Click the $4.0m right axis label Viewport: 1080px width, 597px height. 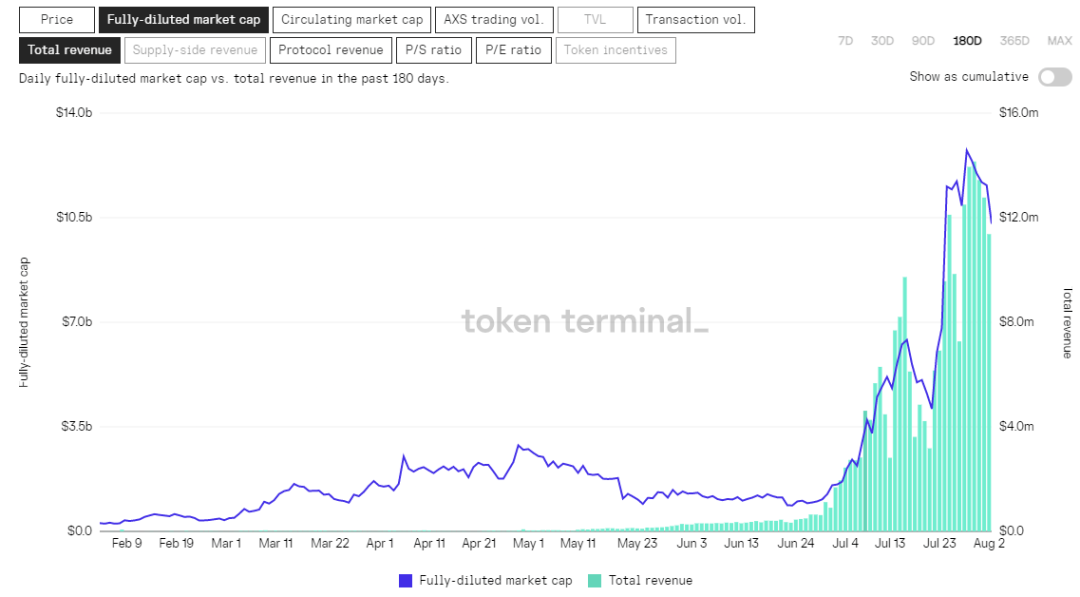coord(1017,427)
